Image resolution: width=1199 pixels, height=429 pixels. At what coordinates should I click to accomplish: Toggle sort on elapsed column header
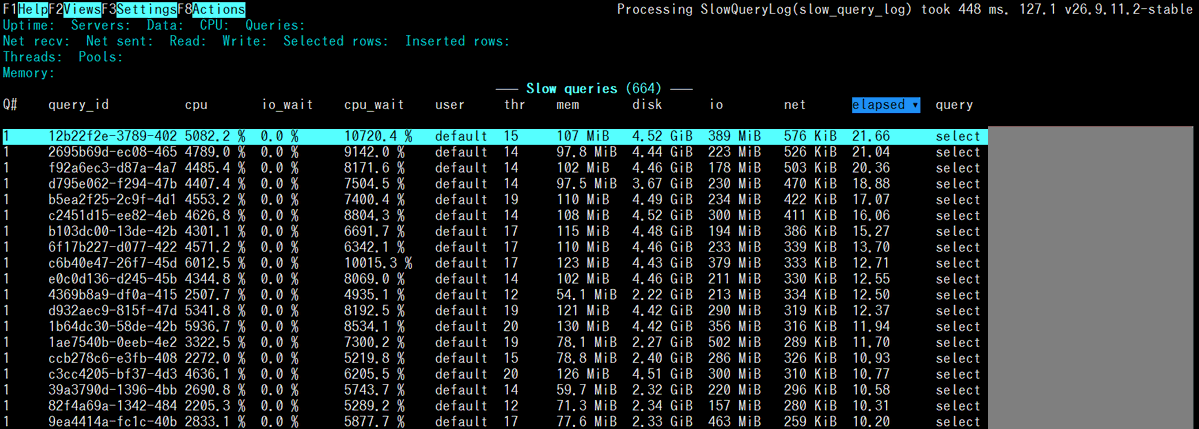[885, 105]
